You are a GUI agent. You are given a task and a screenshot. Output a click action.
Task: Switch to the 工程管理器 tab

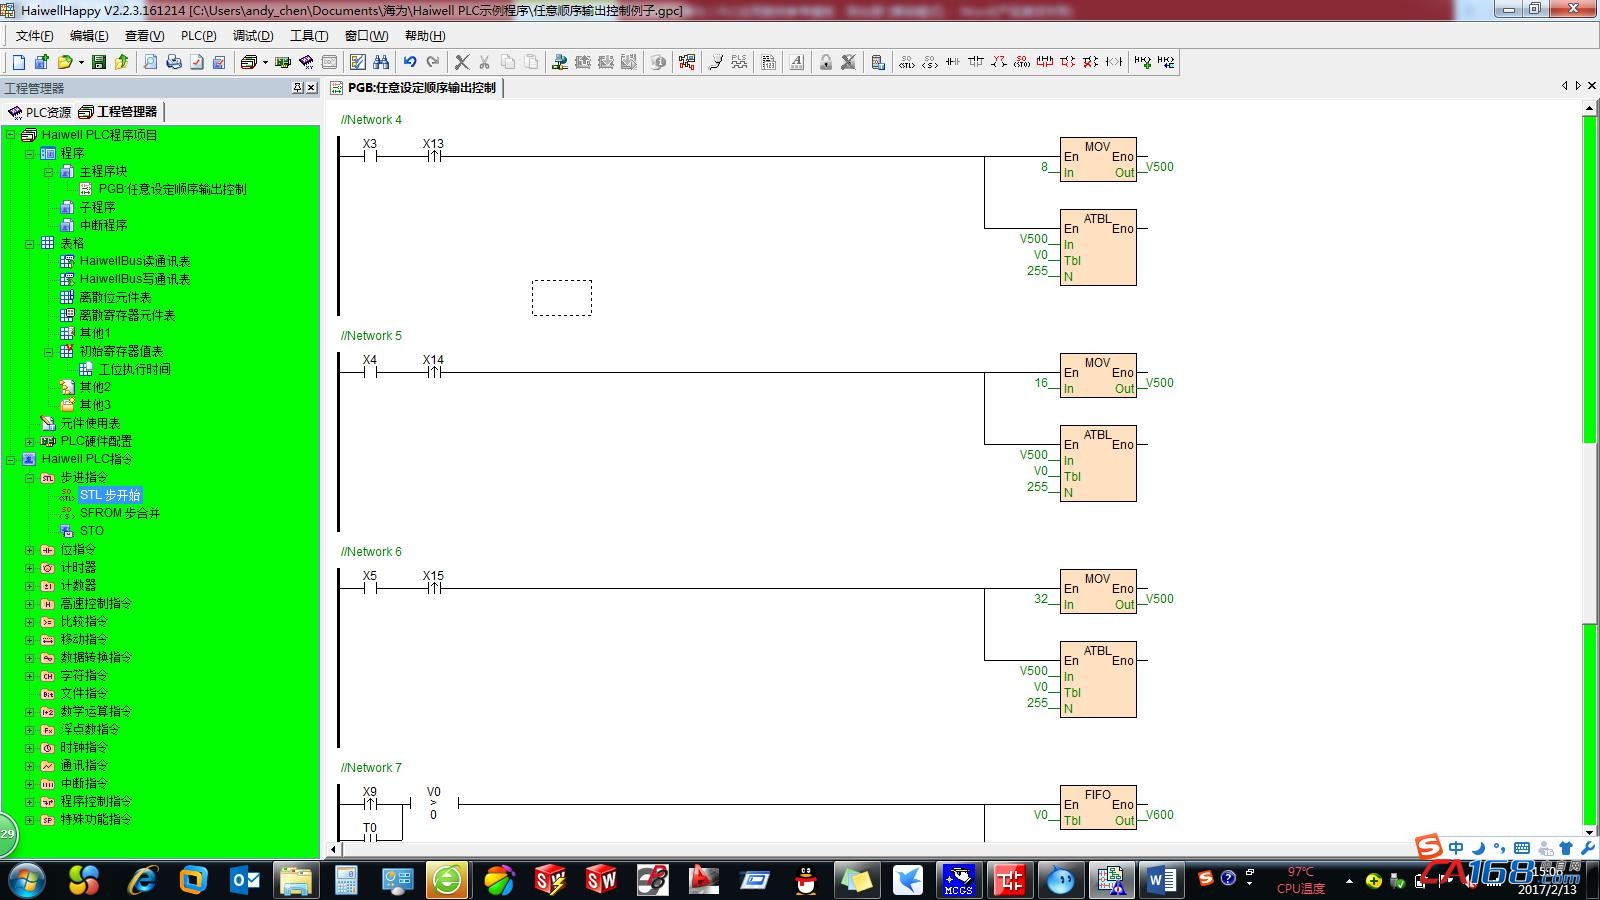point(118,112)
